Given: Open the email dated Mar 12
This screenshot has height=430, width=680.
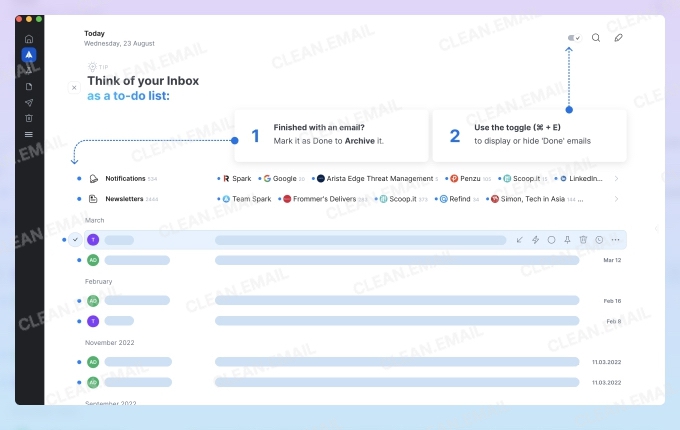Looking at the screenshot, I should tap(355, 260).
